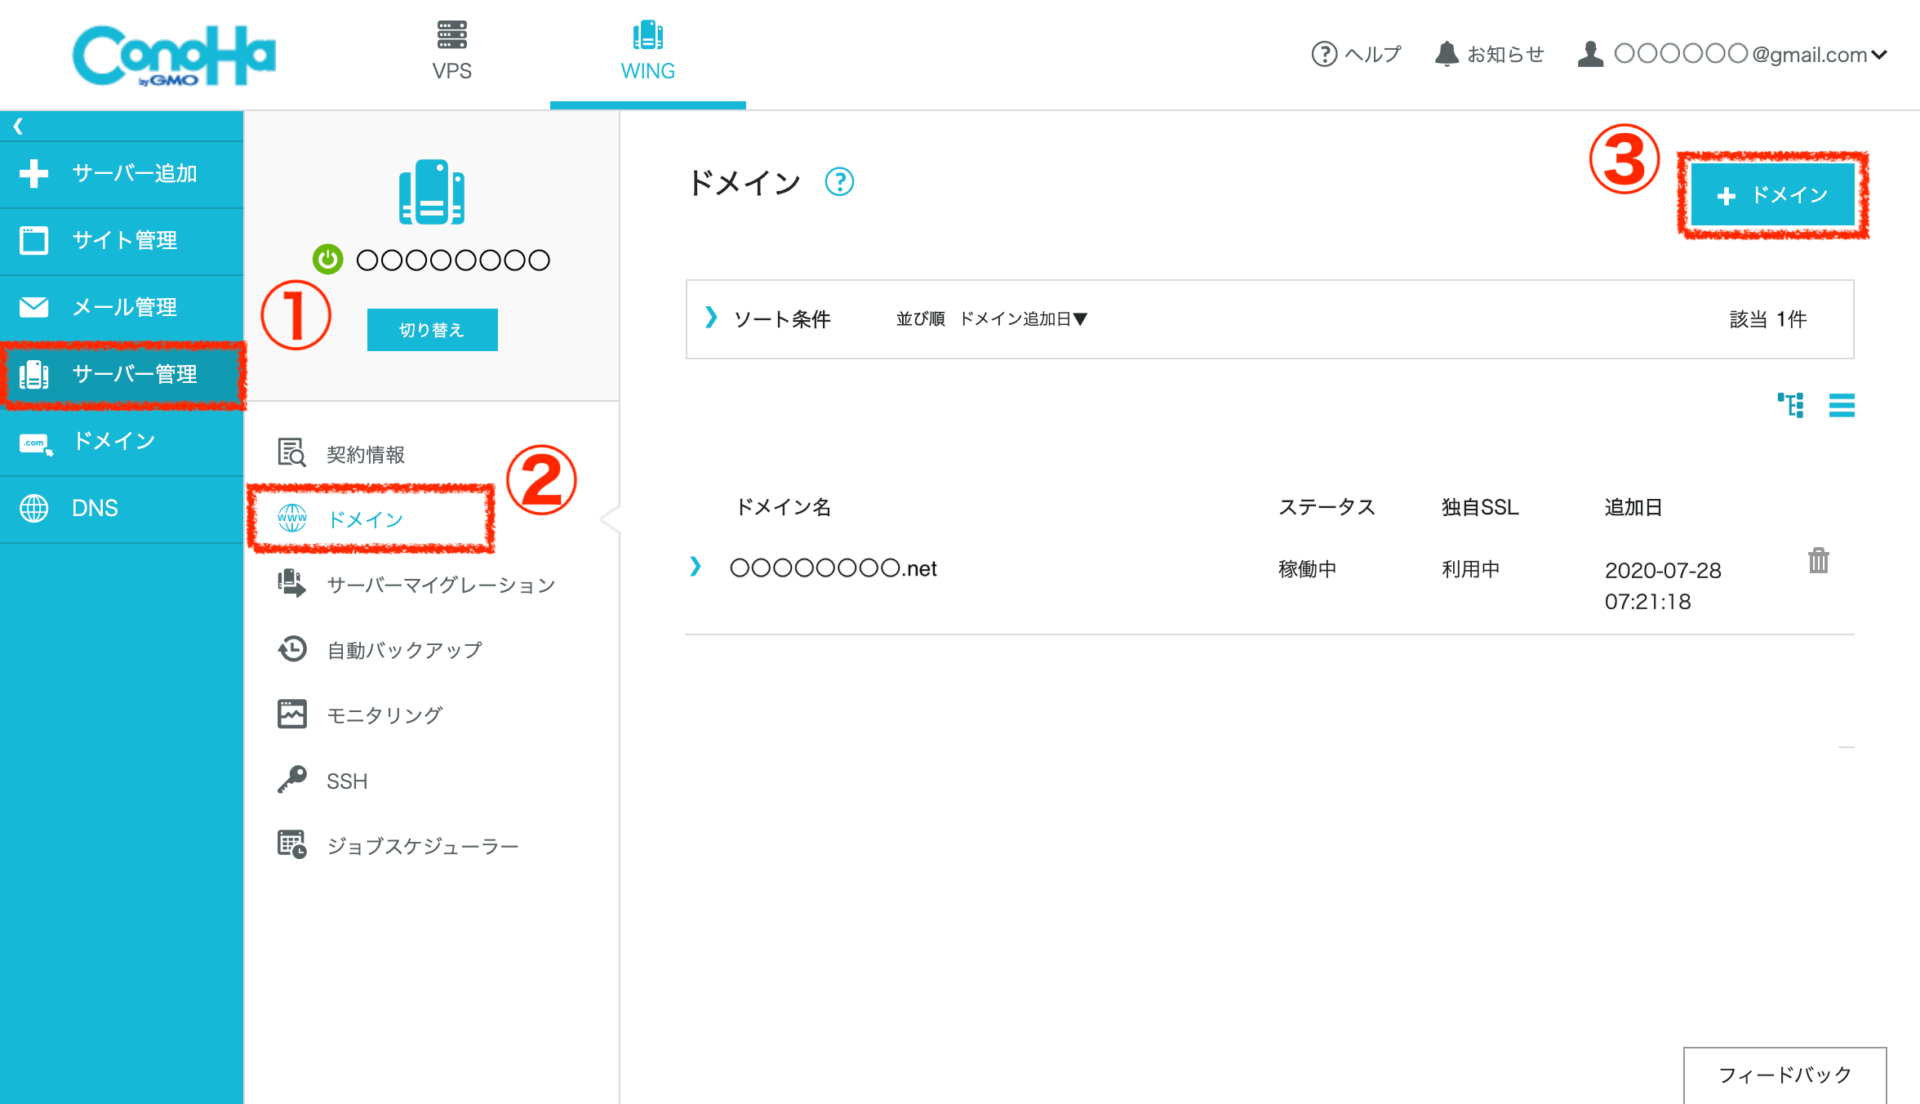Switch to tree view layout icon
Viewport: 1920px width, 1104px height.
(x=1790, y=405)
